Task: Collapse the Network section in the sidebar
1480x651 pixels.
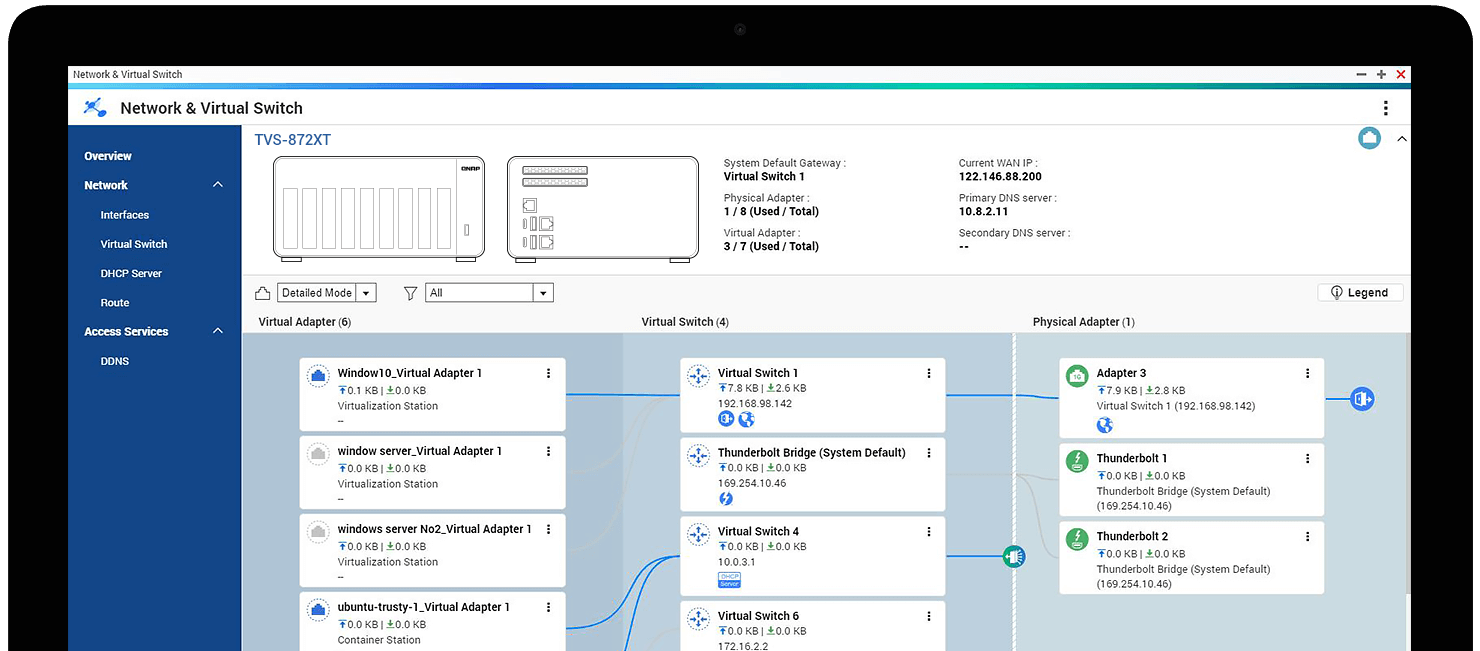Action: coord(218,185)
